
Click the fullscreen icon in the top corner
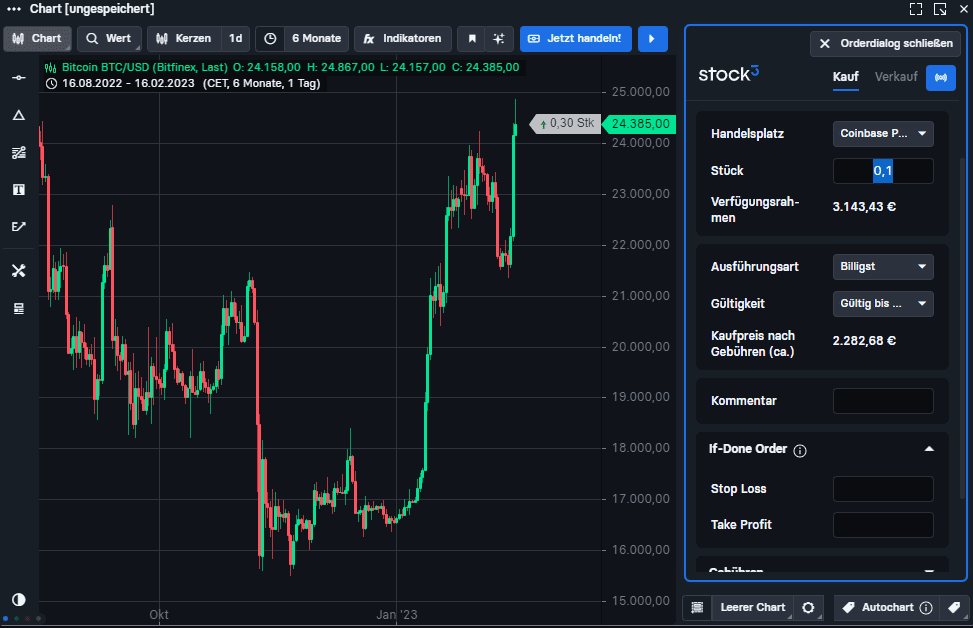(916, 9)
